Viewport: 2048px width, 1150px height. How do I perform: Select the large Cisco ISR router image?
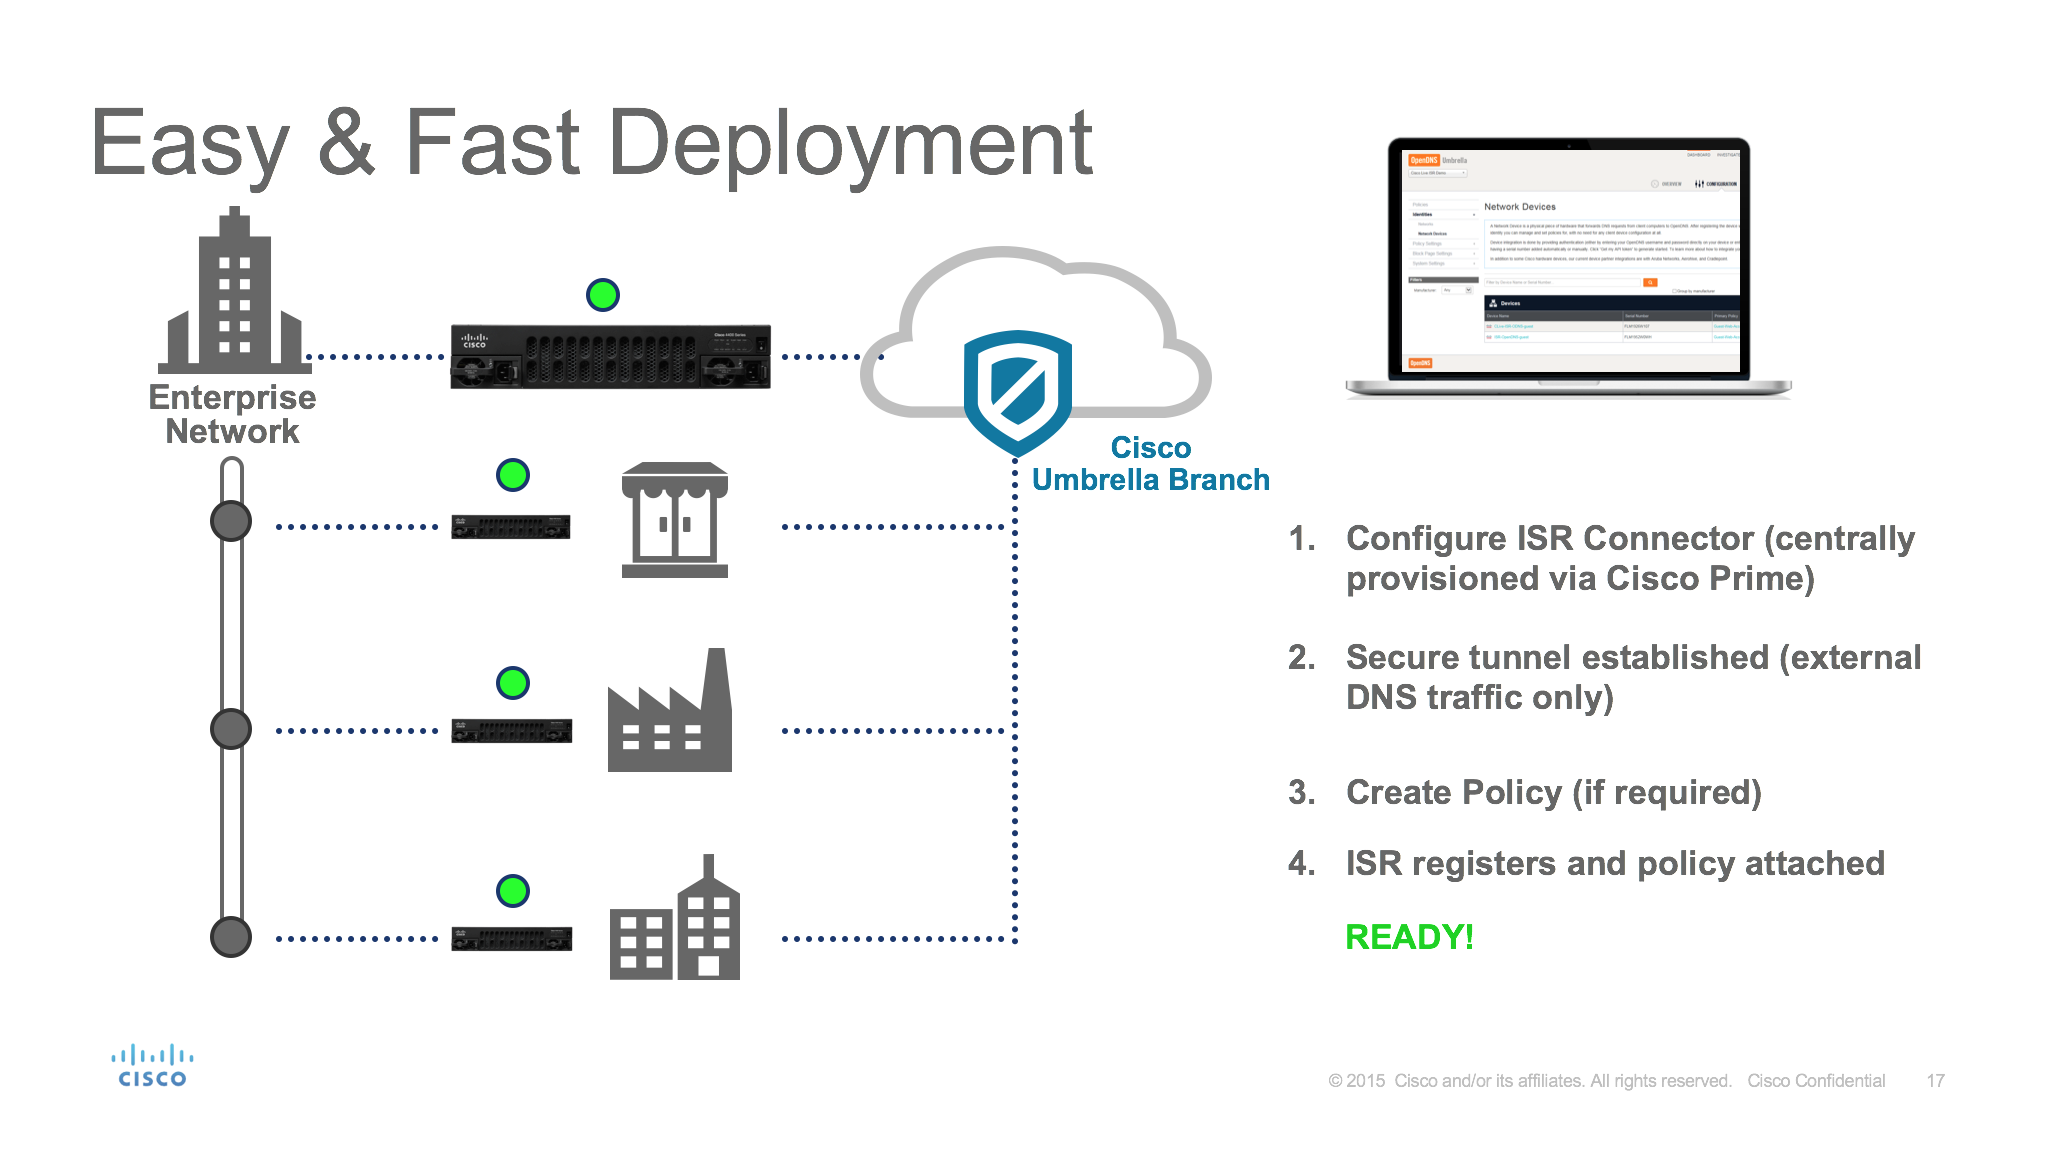point(610,356)
